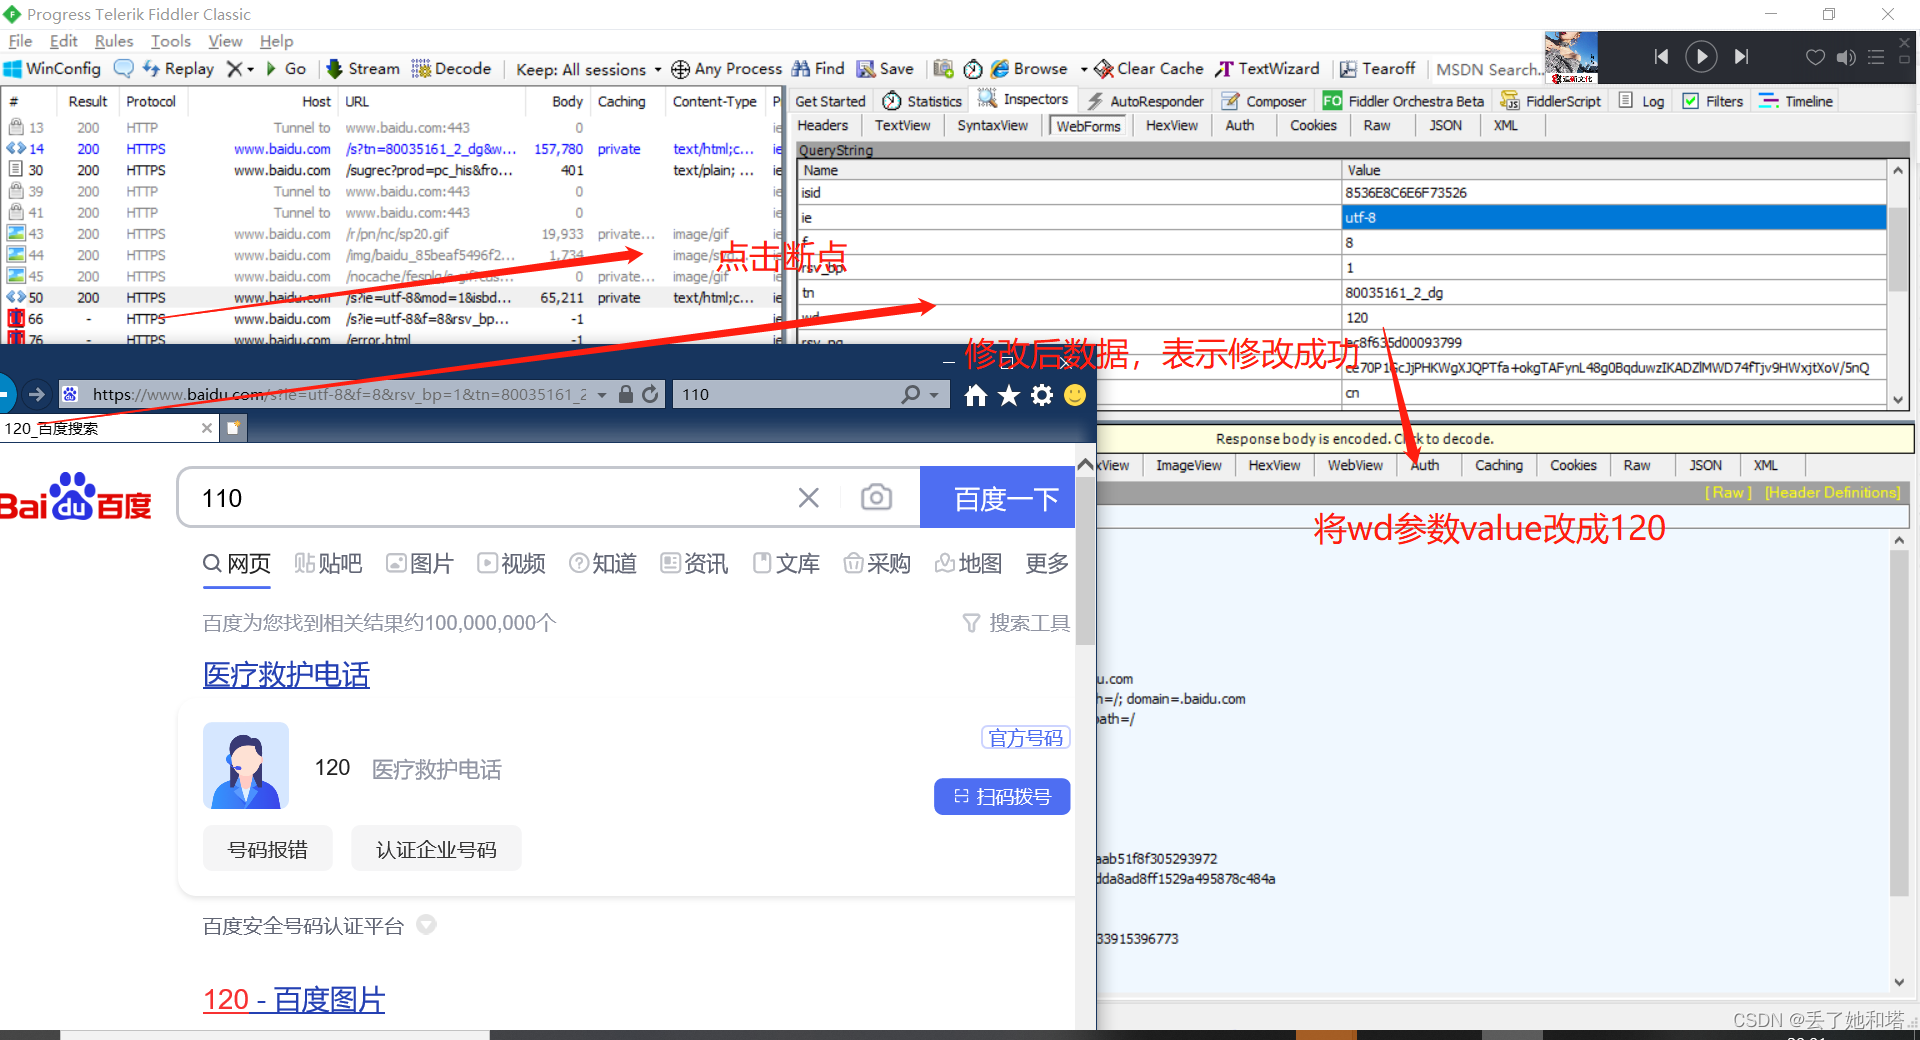Open browser home page icon
This screenshot has height=1040, width=1920.
976,396
